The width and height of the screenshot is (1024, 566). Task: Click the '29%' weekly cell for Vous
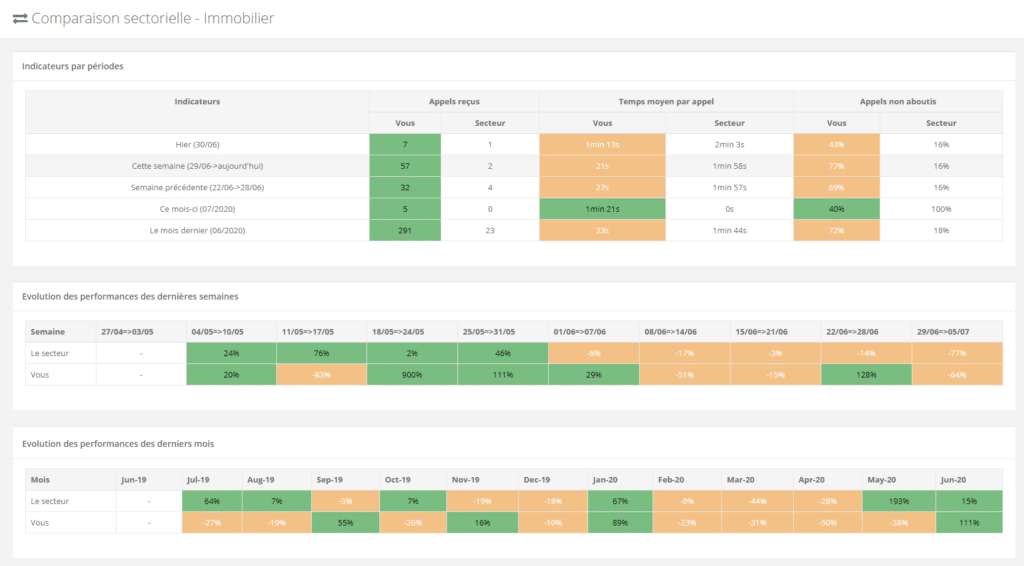pos(594,375)
